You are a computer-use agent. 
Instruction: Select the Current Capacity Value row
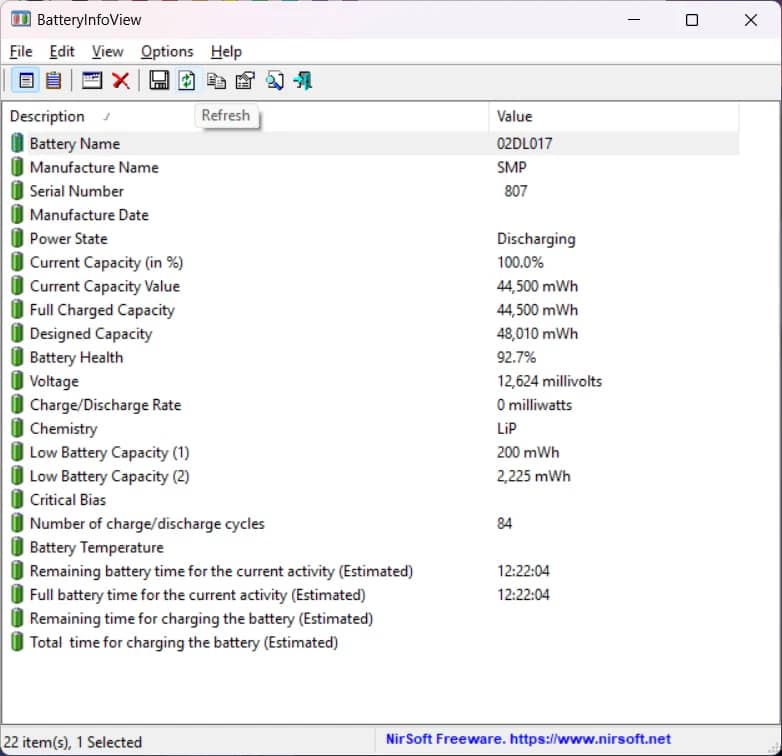pos(372,286)
